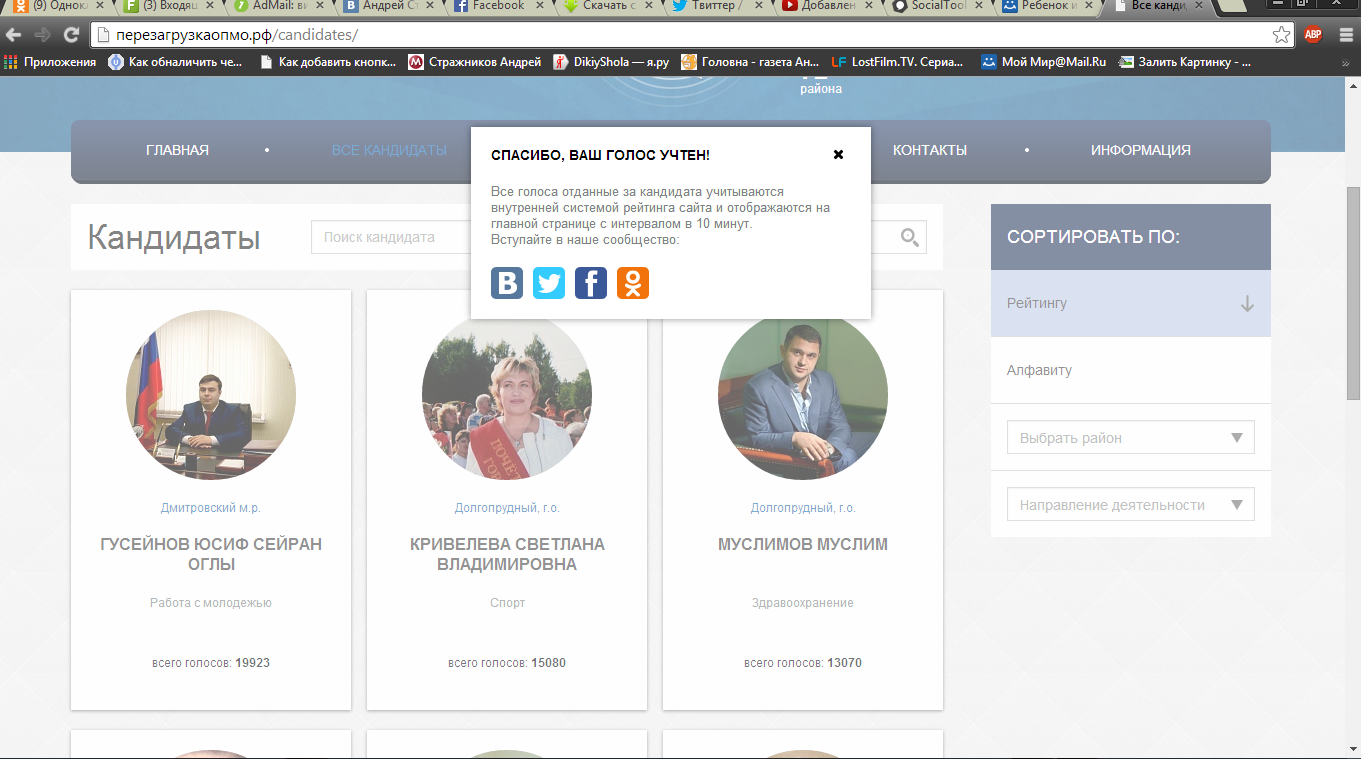
Task: Reload the page with refresh icon
Action: [71, 35]
